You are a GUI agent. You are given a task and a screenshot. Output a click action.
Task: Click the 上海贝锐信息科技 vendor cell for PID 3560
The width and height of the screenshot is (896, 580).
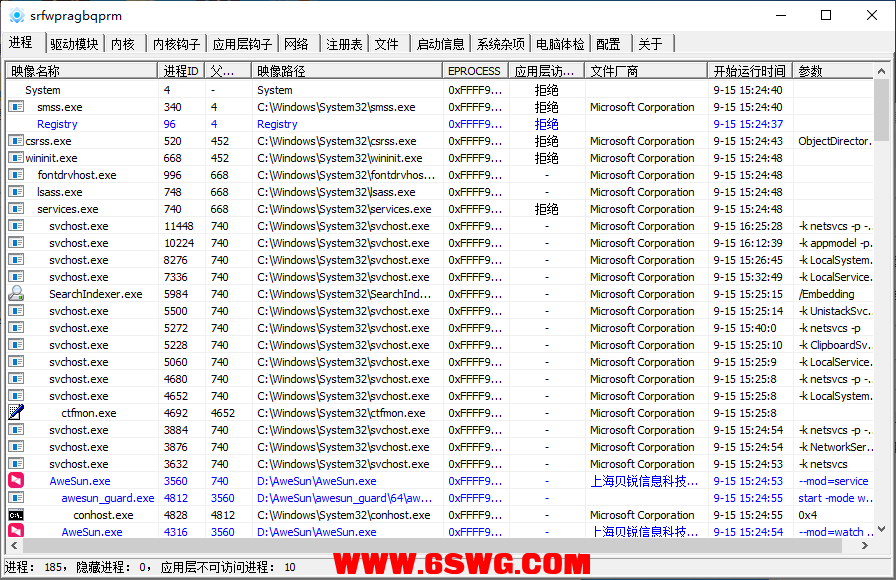point(644,481)
